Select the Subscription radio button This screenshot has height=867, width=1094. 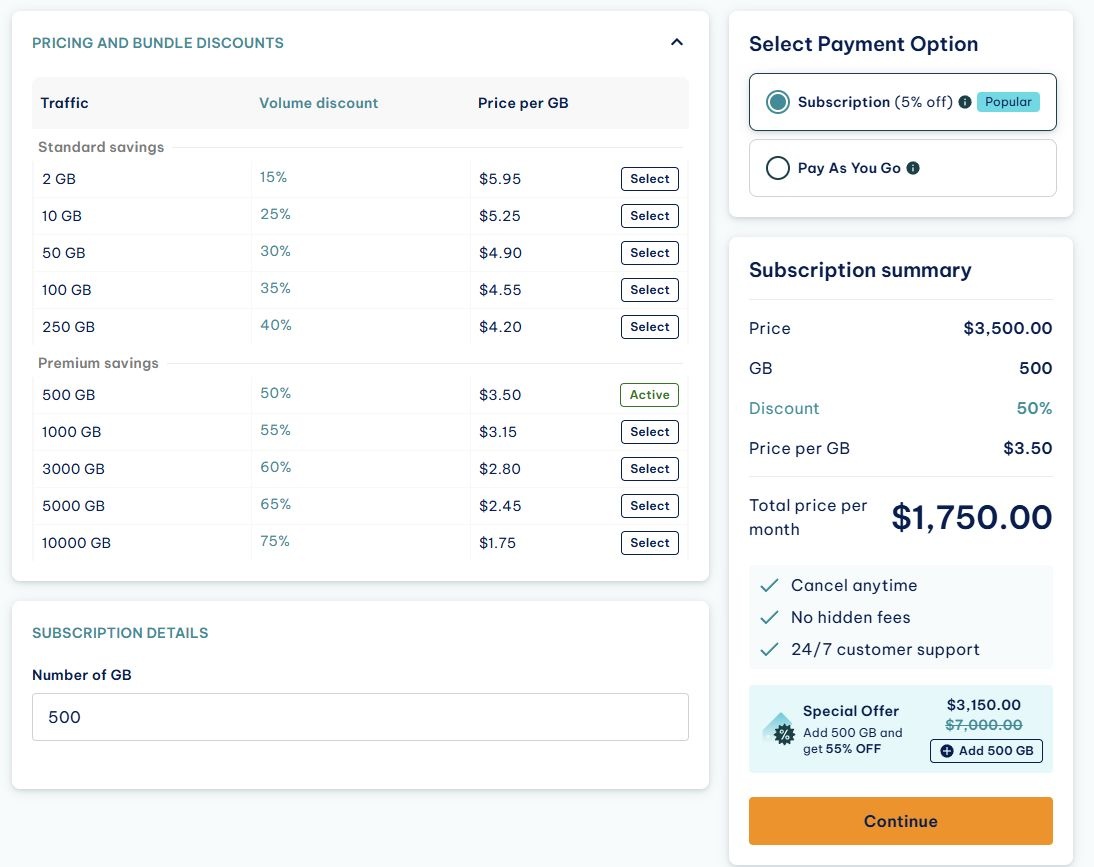tap(778, 102)
